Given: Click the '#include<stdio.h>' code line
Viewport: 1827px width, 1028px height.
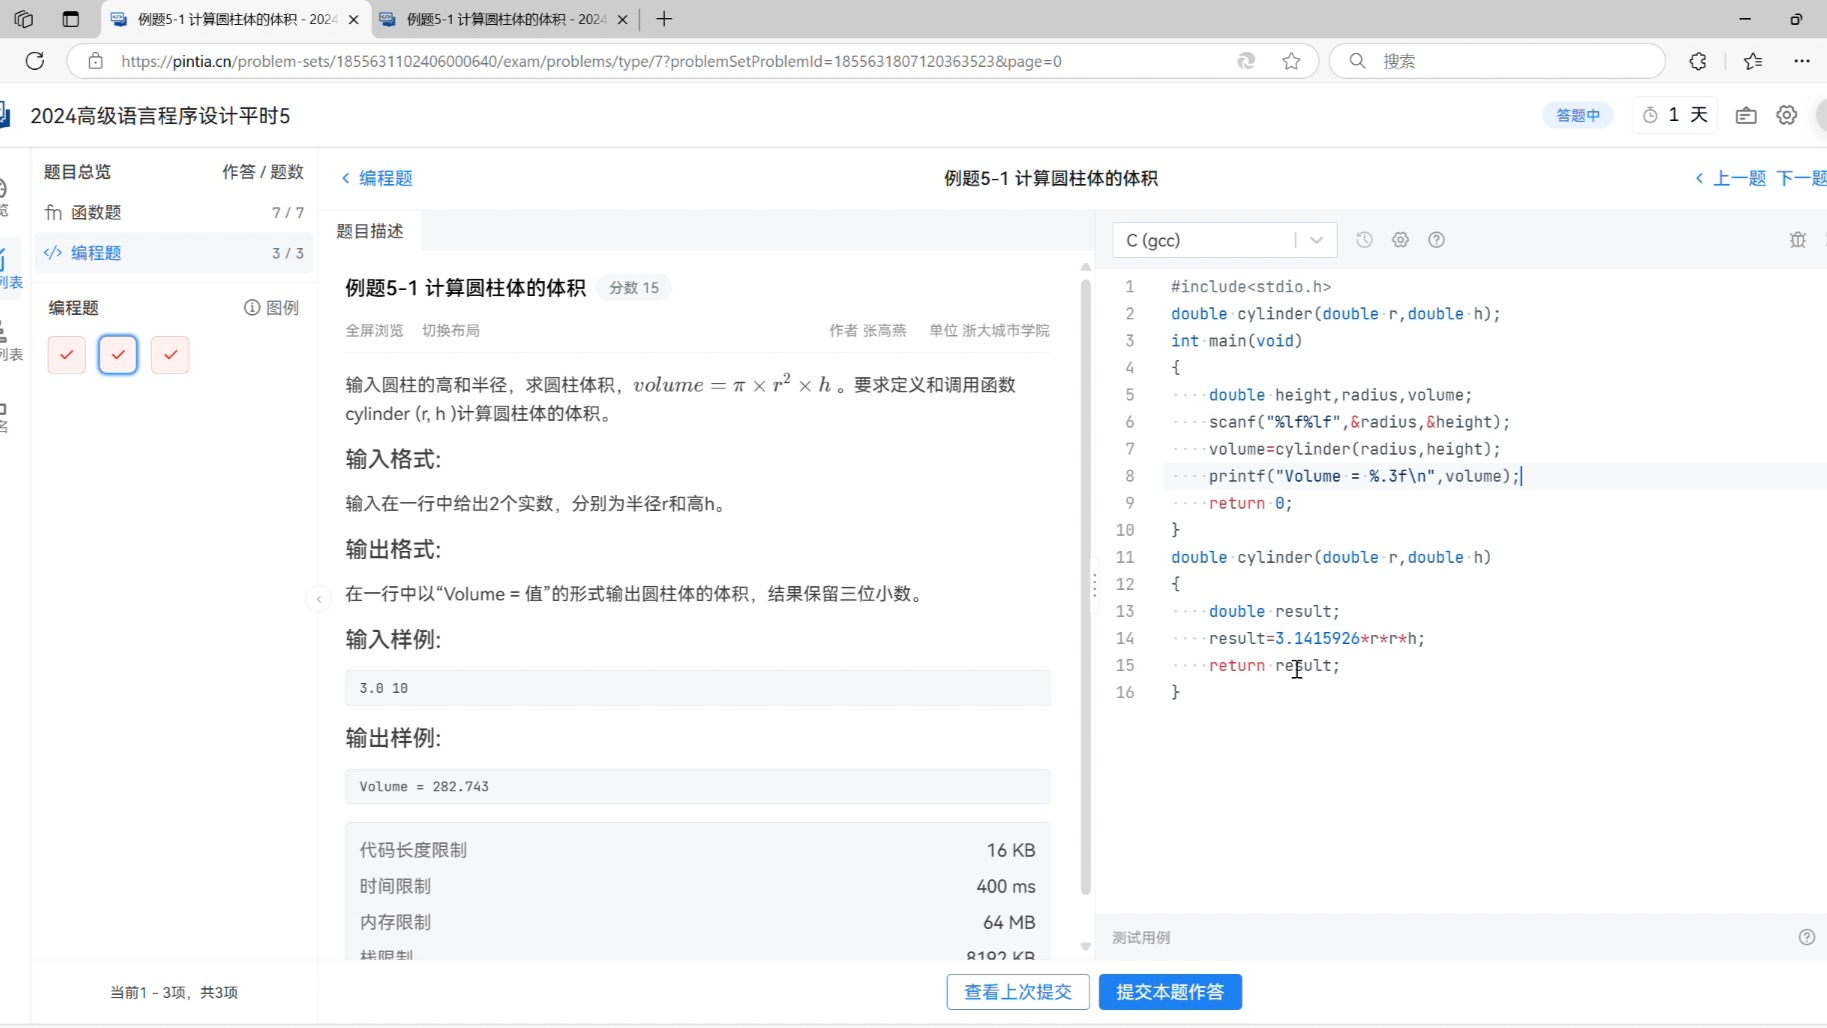Looking at the screenshot, I should tap(1251, 287).
